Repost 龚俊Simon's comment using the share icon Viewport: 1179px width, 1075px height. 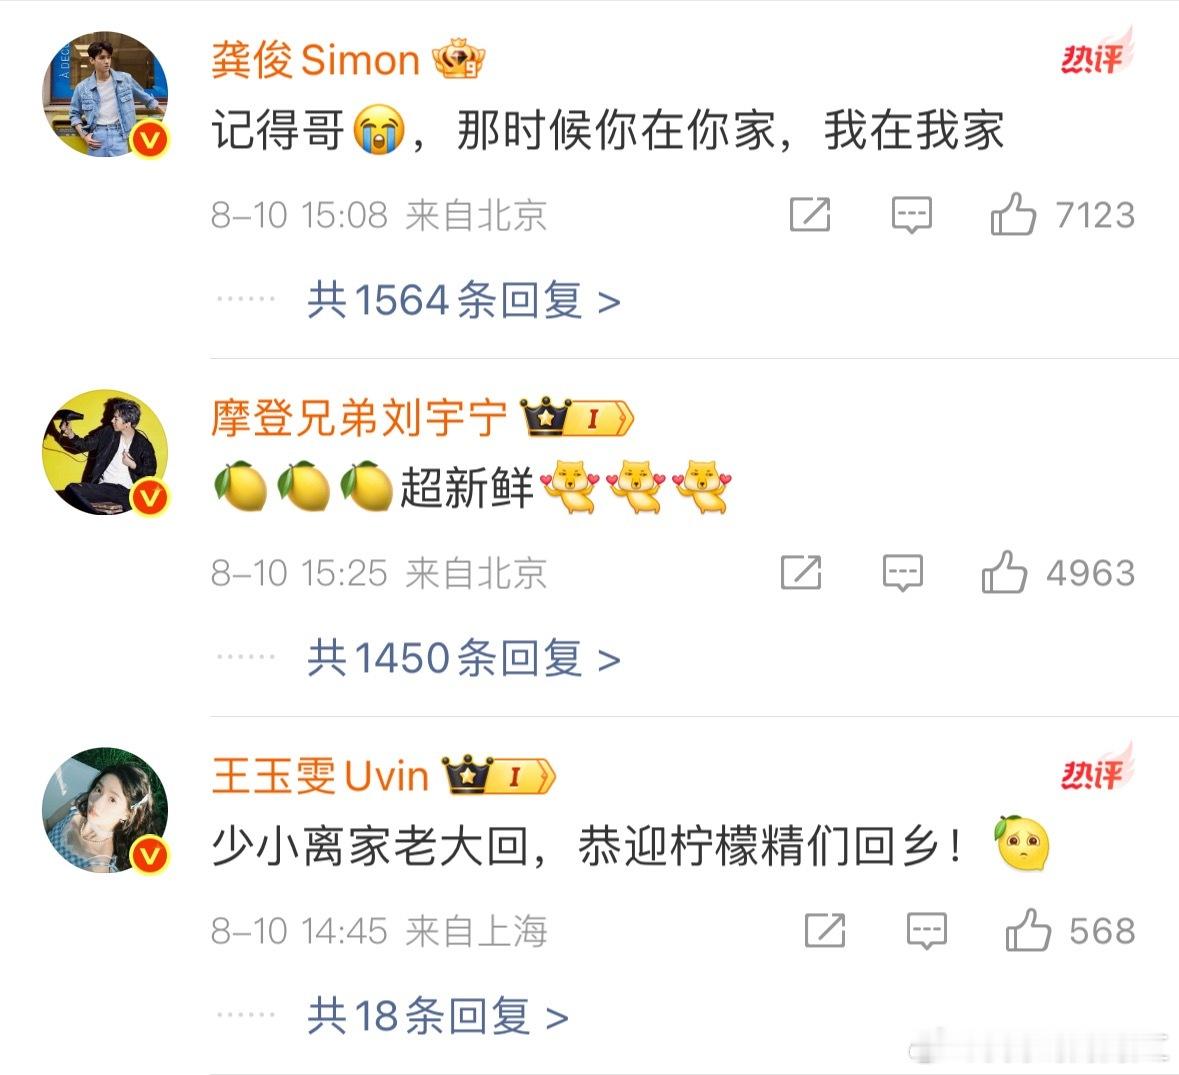pyautogui.click(x=810, y=214)
